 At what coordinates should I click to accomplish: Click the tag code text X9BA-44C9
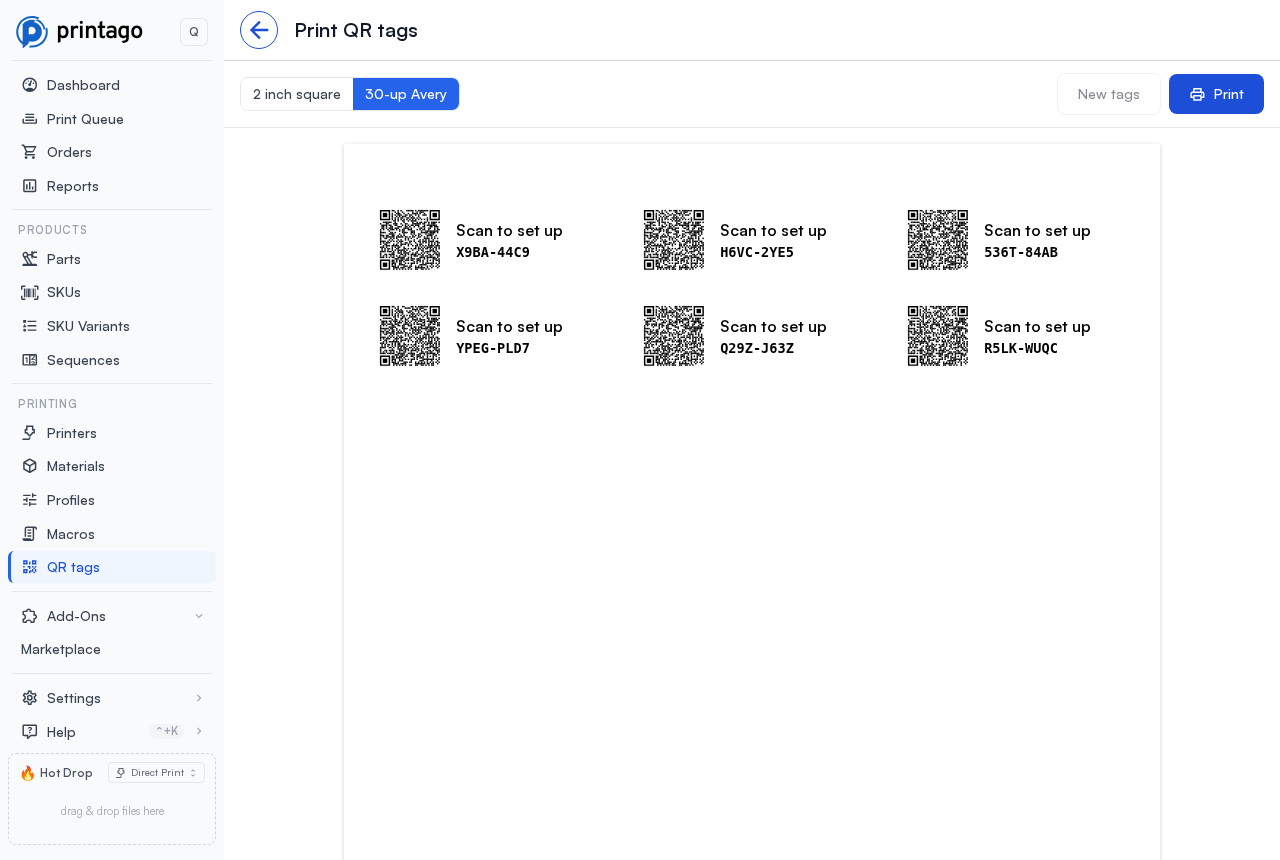[493, 252]
